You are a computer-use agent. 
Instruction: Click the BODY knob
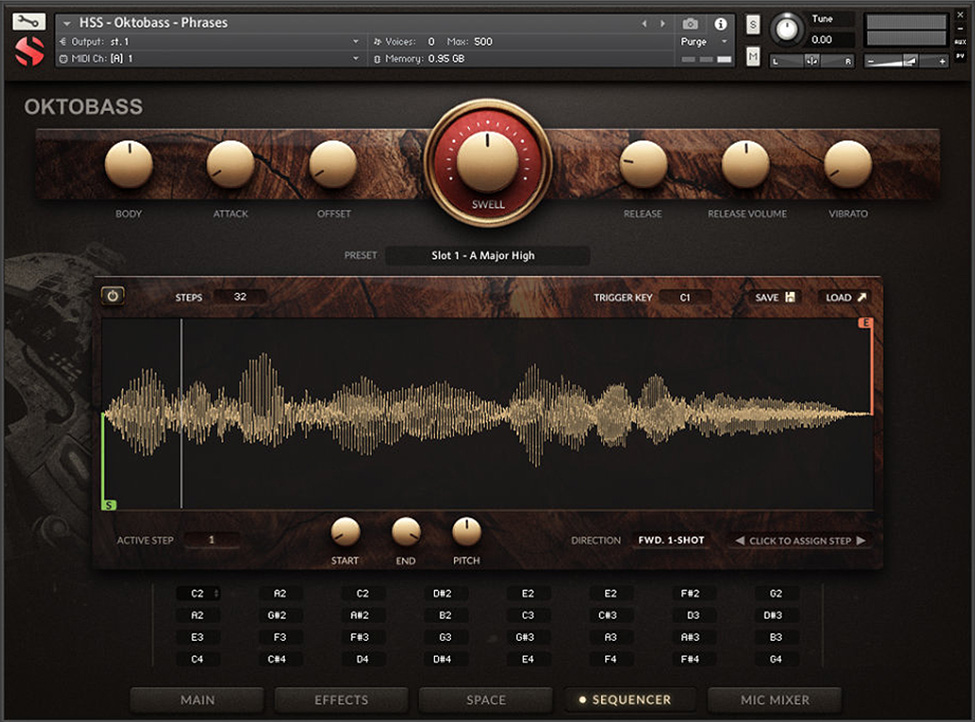pos(129,164)
